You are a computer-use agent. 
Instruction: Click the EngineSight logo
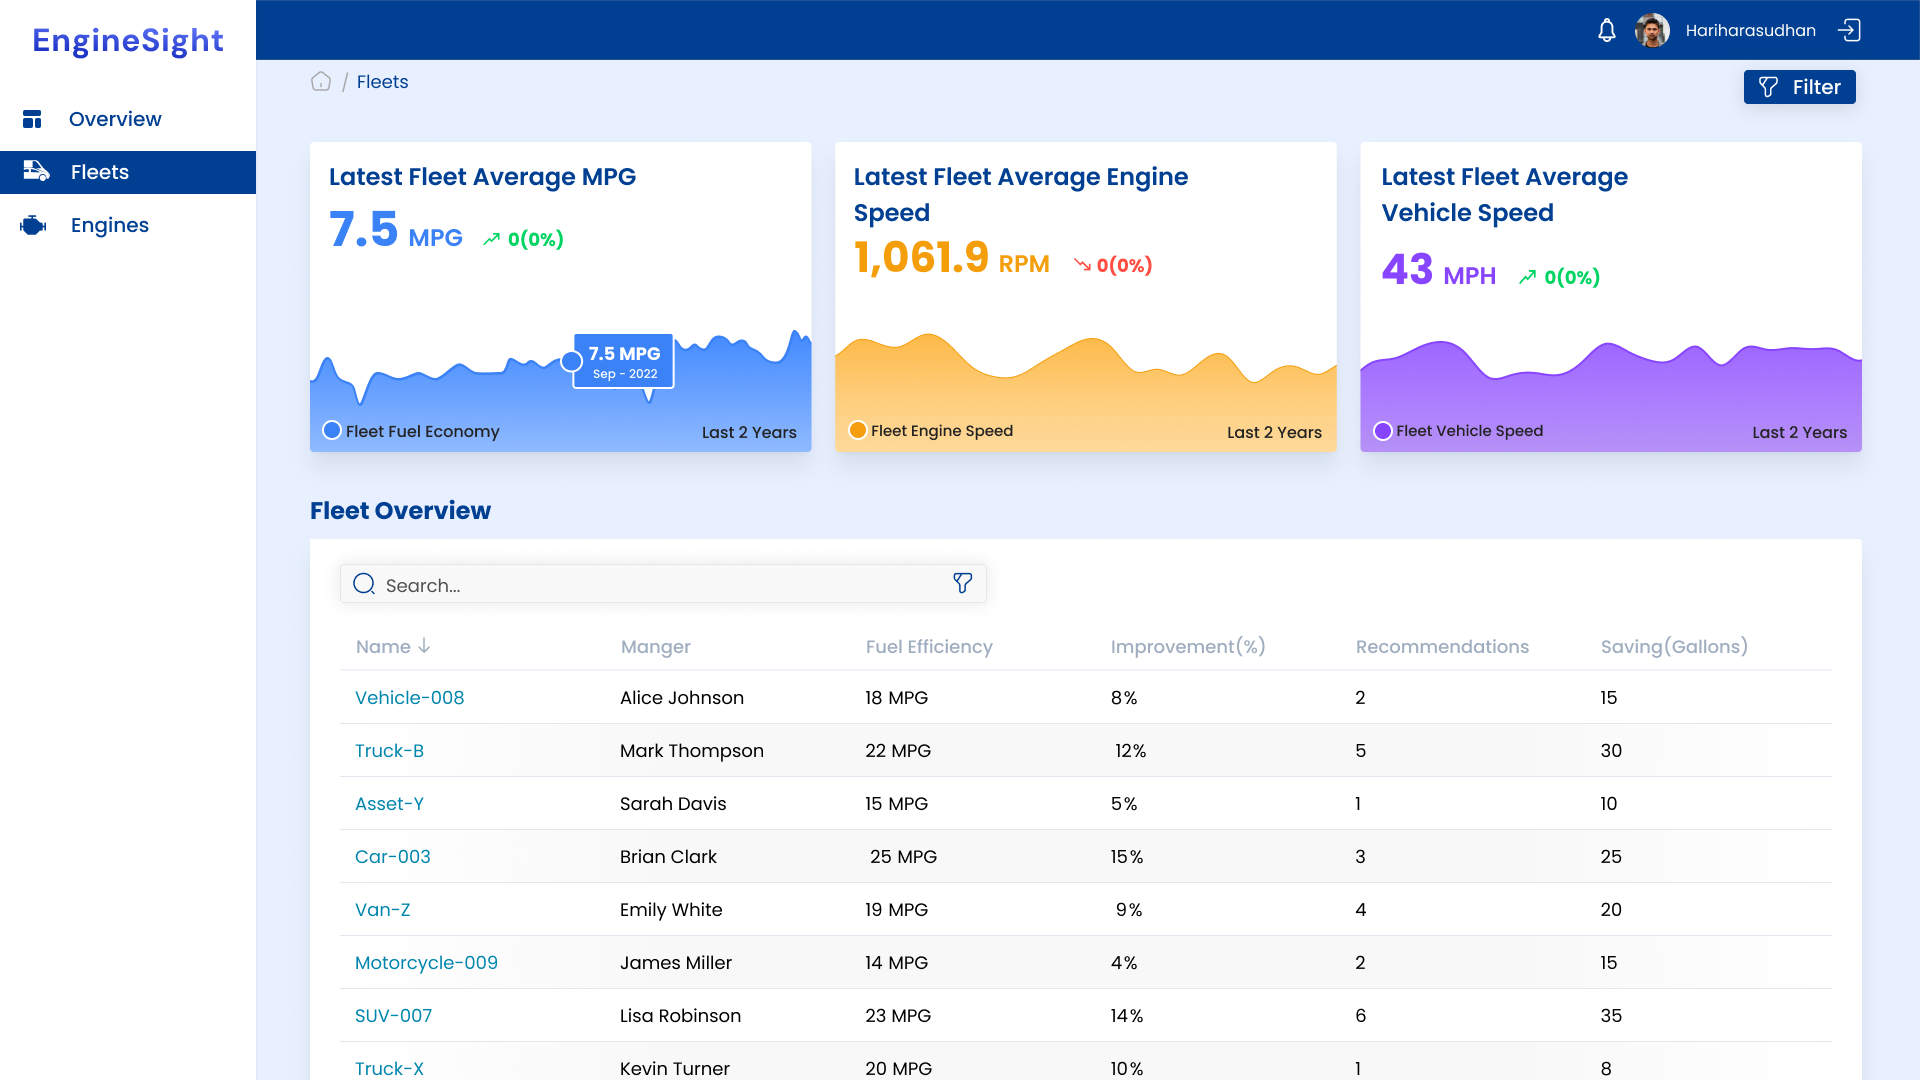point(128,41)
